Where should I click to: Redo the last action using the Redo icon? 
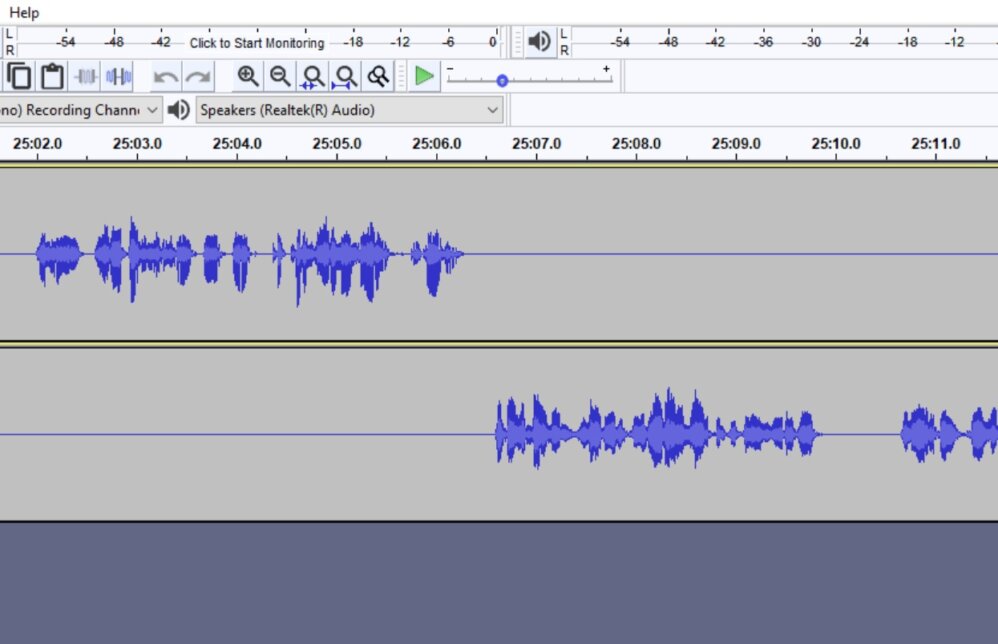coord(198,75)
